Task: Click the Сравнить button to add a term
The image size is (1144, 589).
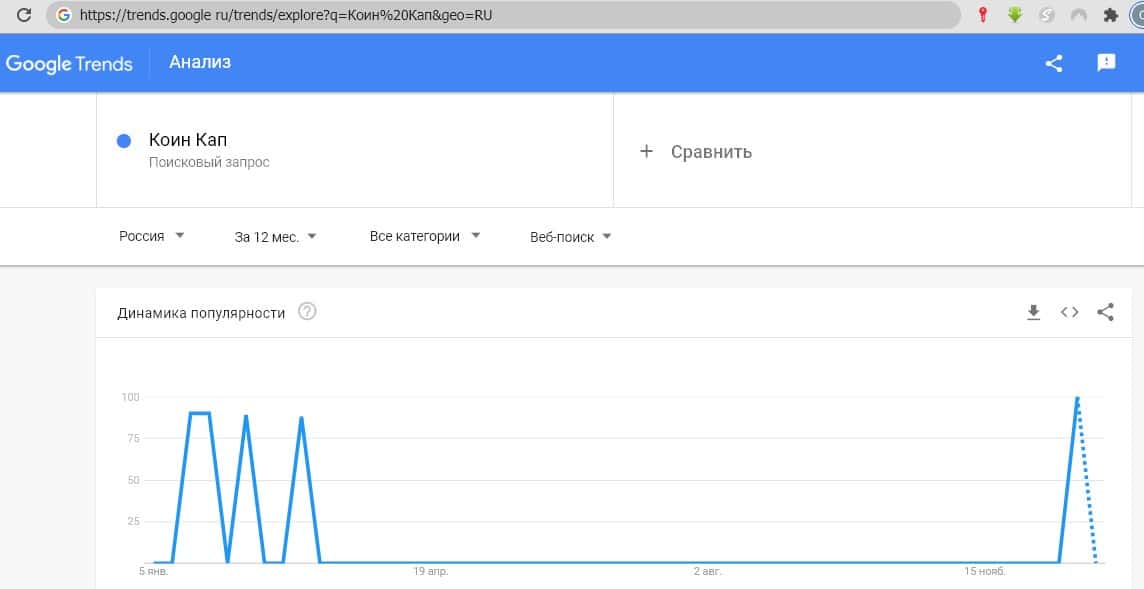Action: click(696, 152)
